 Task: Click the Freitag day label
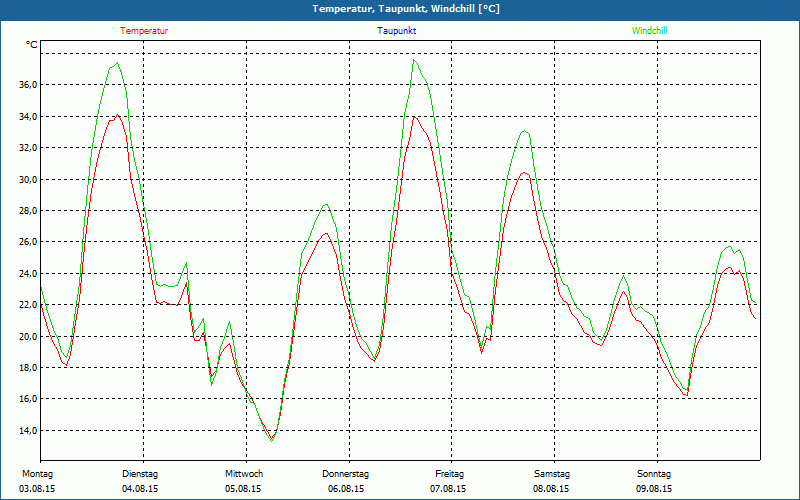click(449, 474)
